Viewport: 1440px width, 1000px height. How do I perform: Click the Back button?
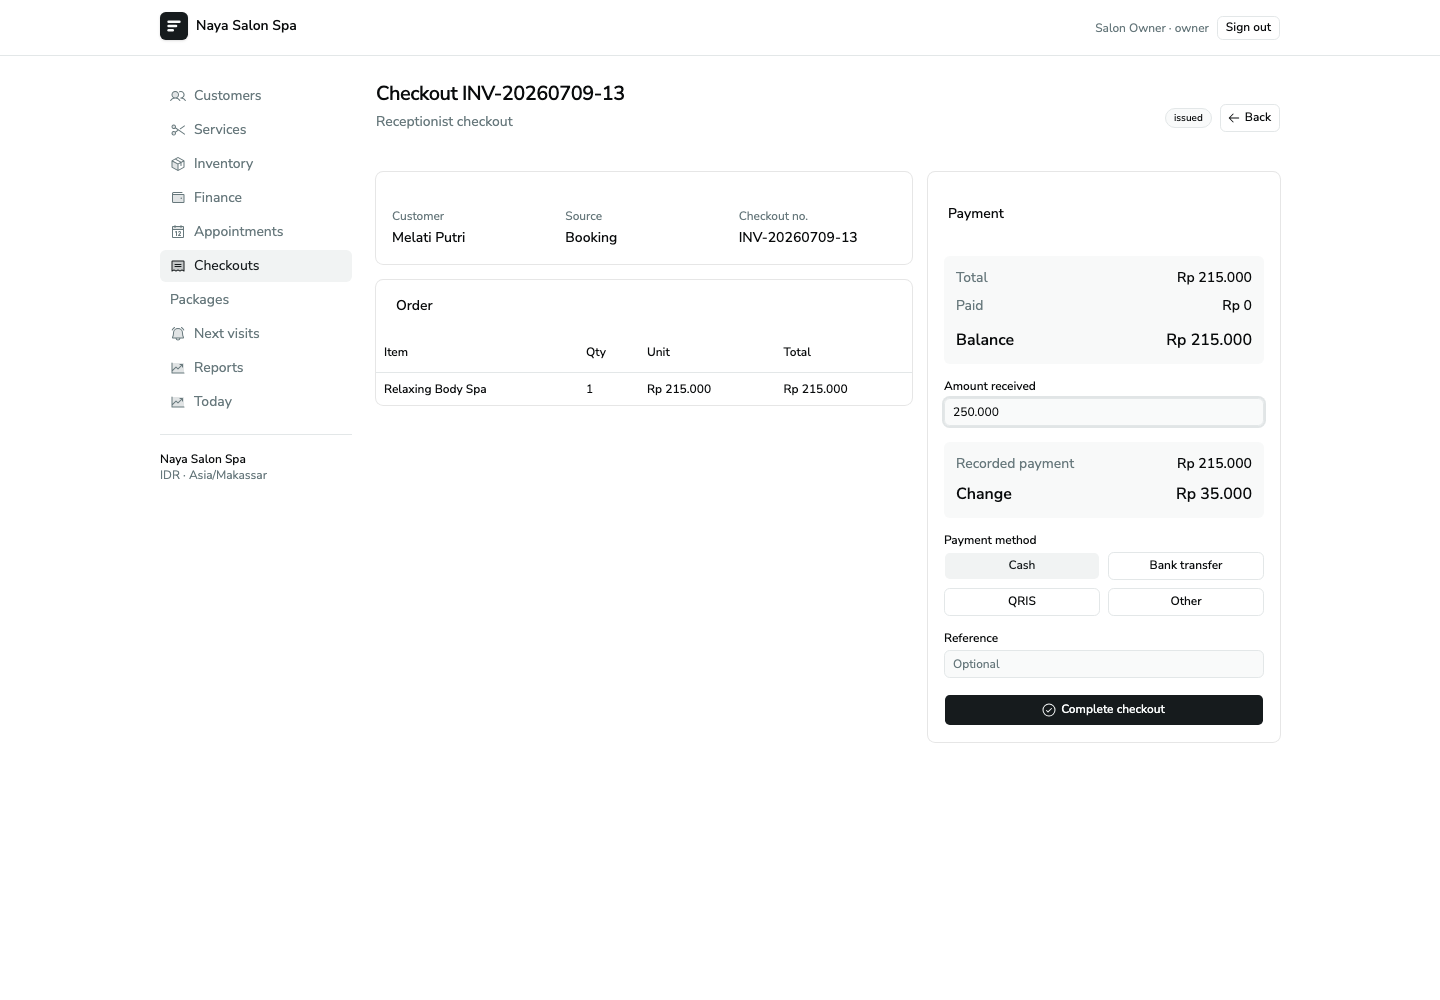click(1250, 118)
